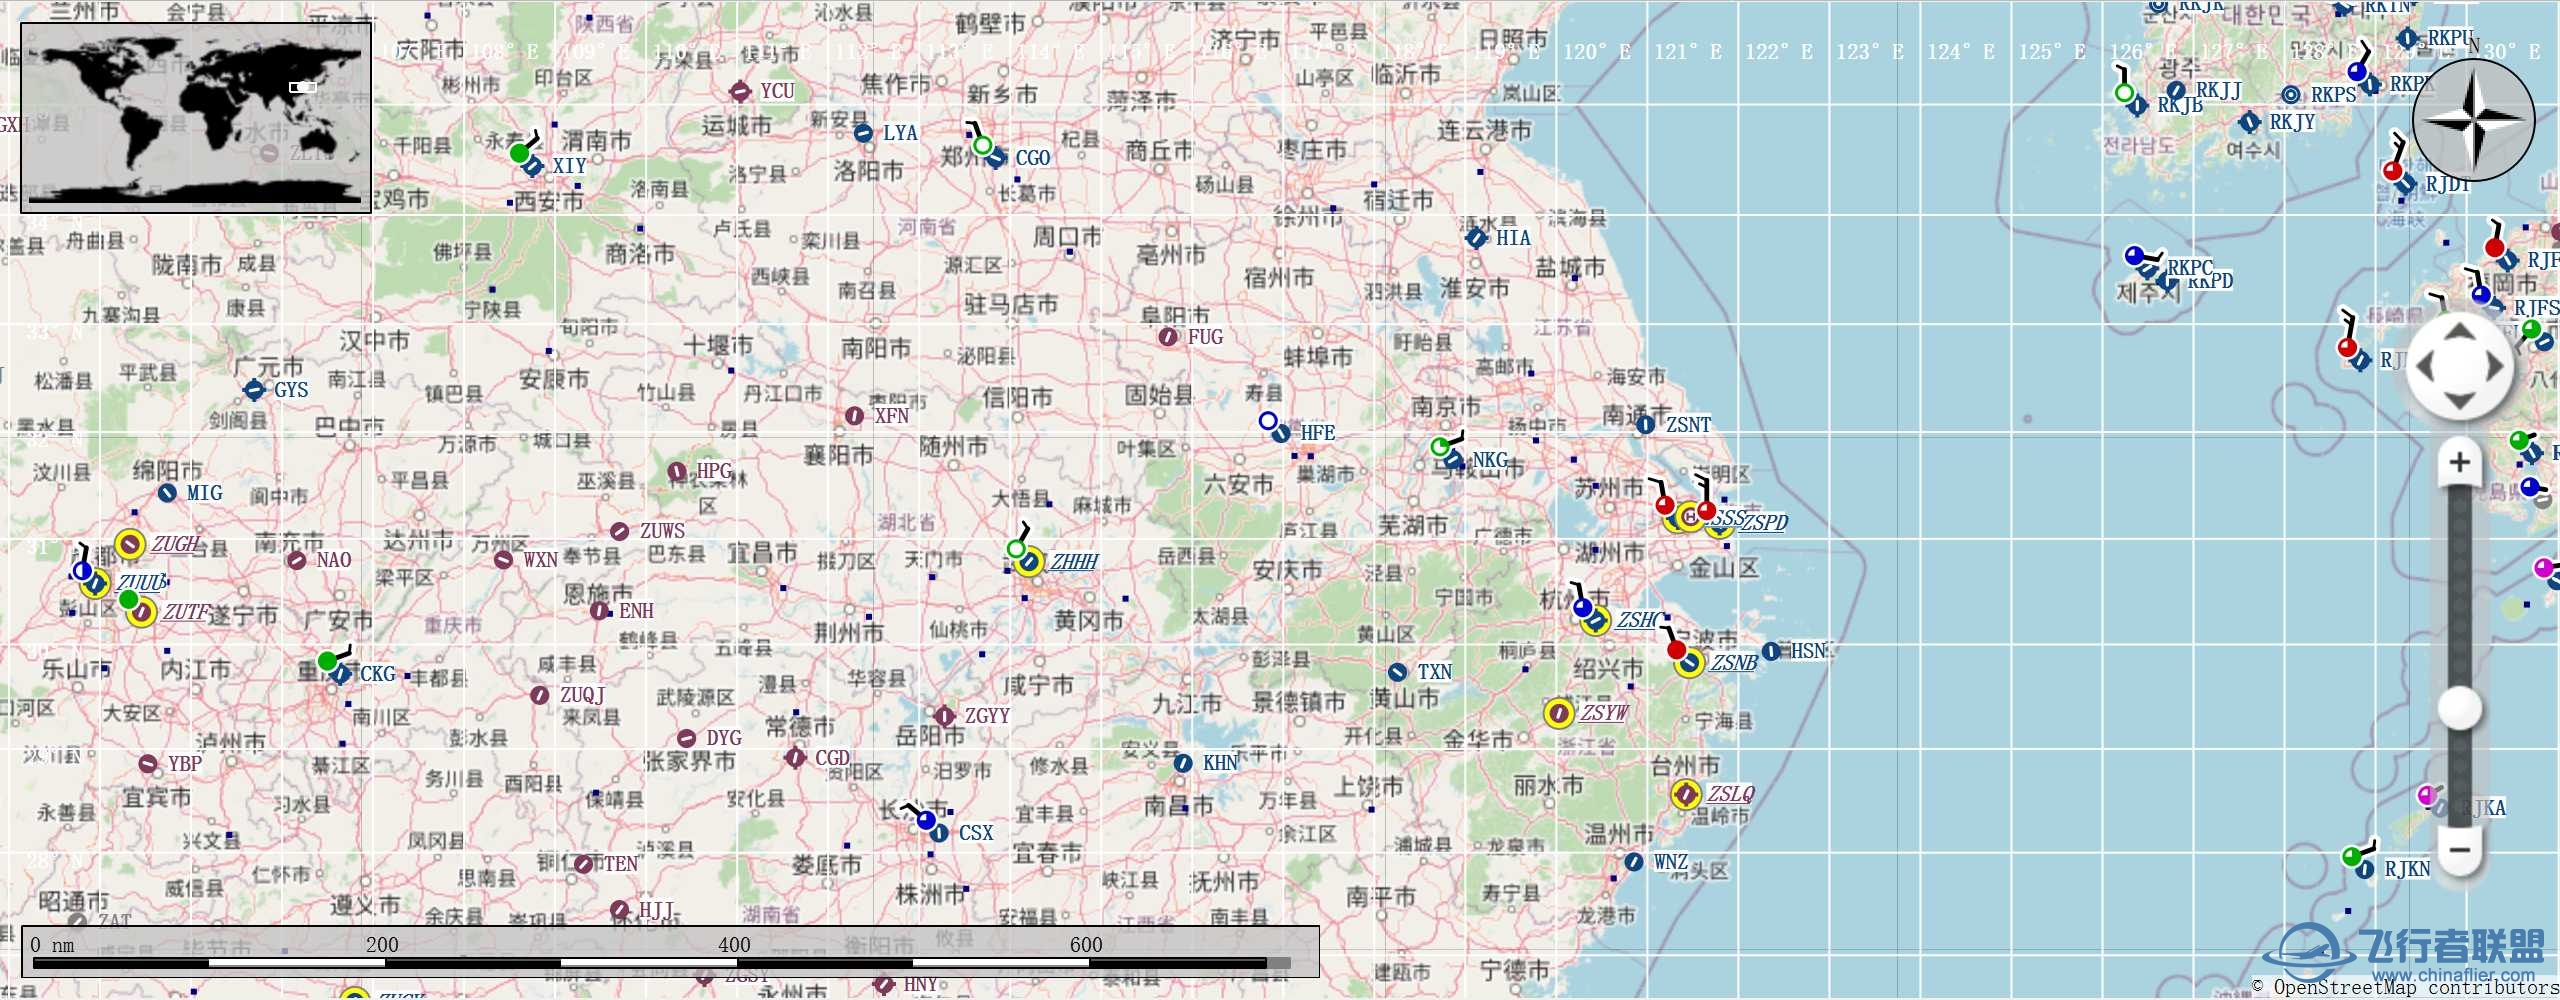Click the distance scale bar
This screenshot has height=1000, width=2560.
670,952
